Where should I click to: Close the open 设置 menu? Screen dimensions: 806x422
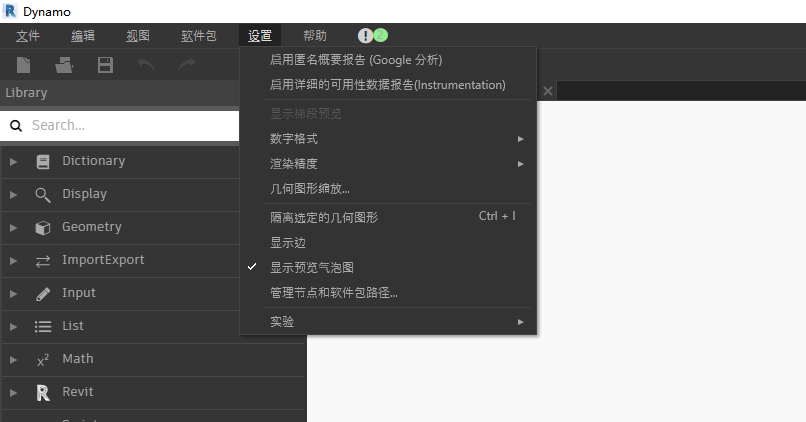(x=260, y=35)
